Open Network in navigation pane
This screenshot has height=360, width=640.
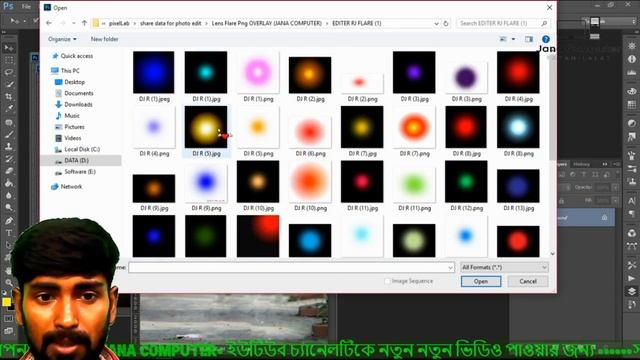(71, 187)
